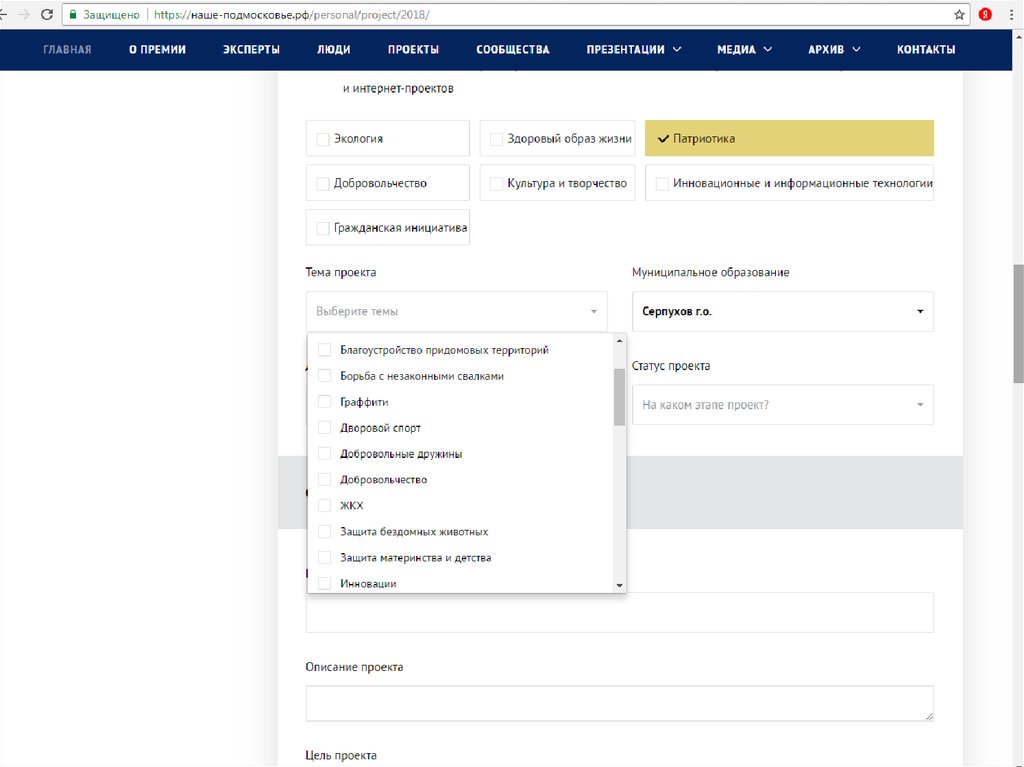Click the Yandex extension icon

(x=985, y=15)
